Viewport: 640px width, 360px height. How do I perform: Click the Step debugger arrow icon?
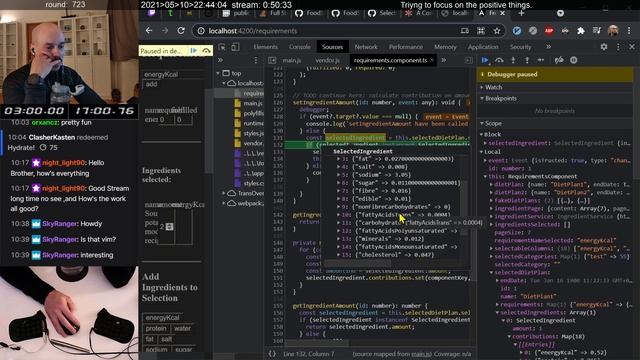click(541, 60)
